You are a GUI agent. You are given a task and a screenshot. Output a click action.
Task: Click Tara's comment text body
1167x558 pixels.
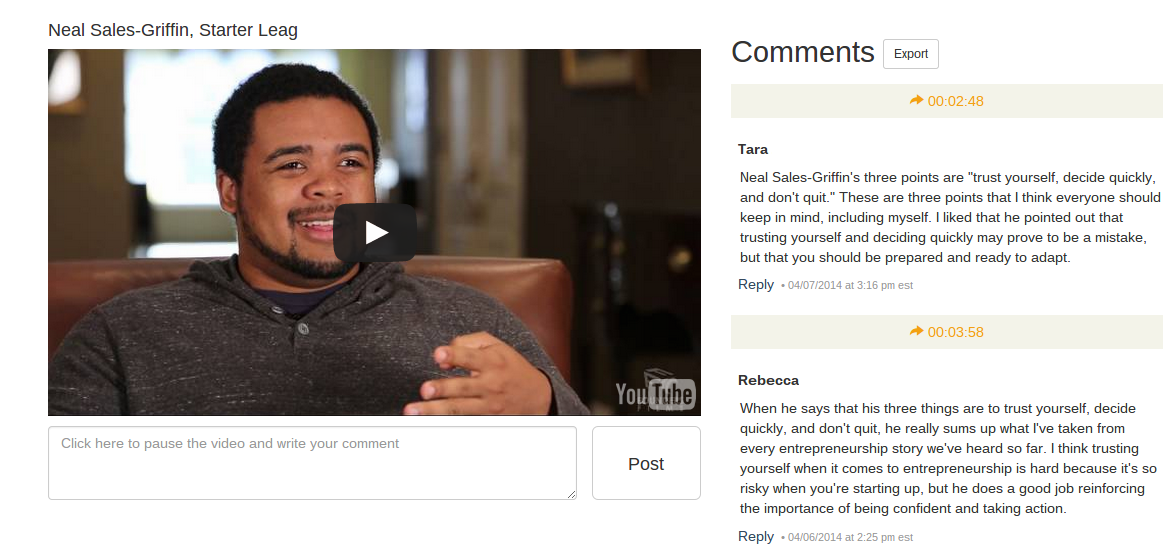pyautogui.click(x=950, y=218)
